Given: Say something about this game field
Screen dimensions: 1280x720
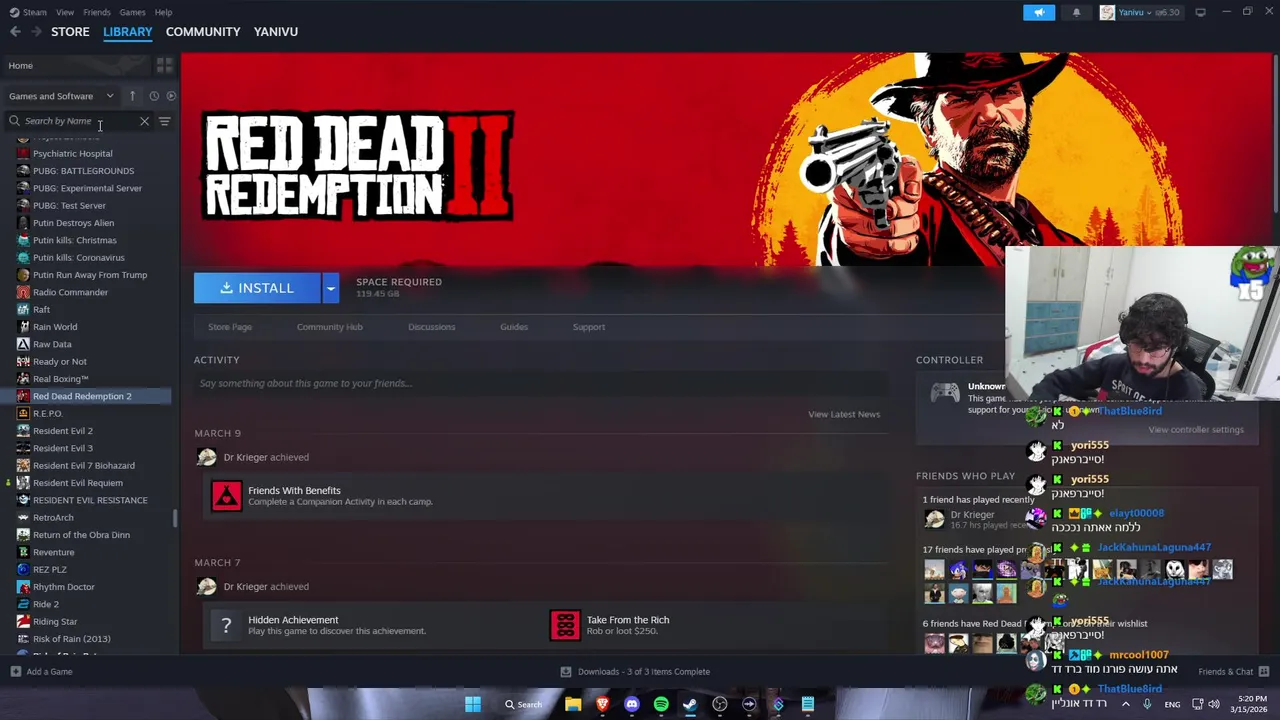Looking at the screenshot, I should (x=541, y=383).
